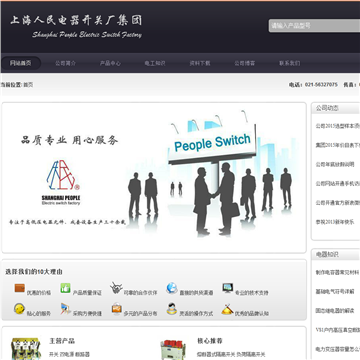Open the 公司简介 navigation item
The height and width of the screenshot is (360, 360).
(65, 63)
